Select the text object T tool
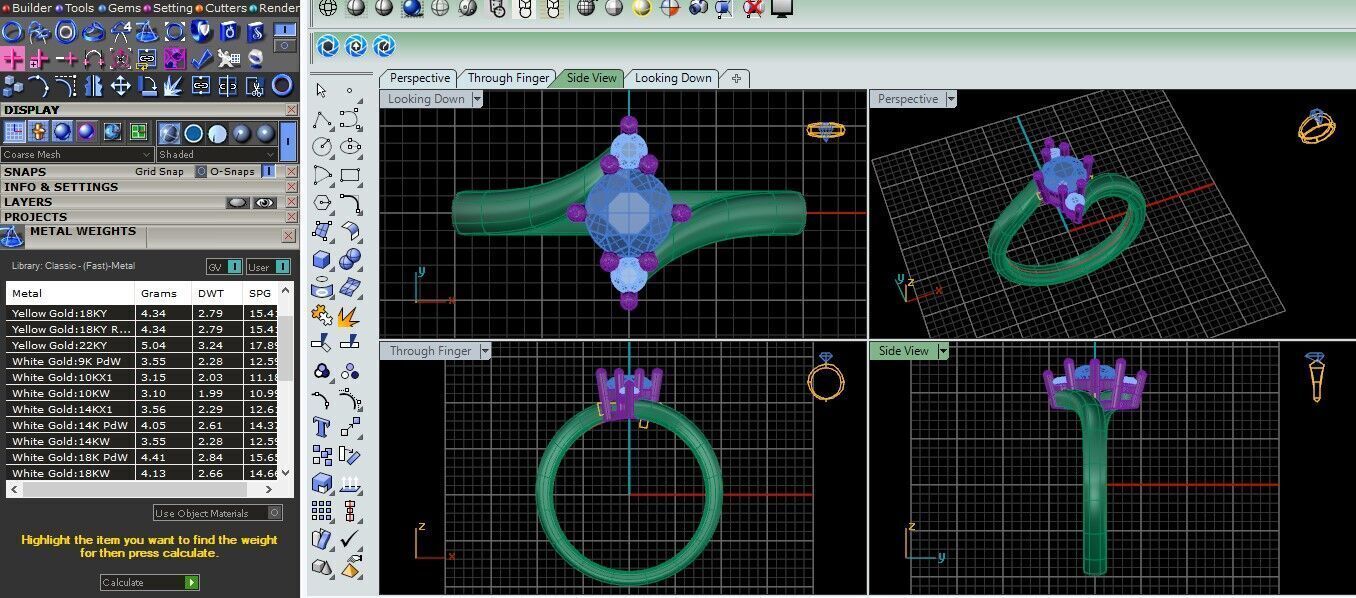Screen dimensions: 1356x598 pyautogui.click(x=322, y=428)
